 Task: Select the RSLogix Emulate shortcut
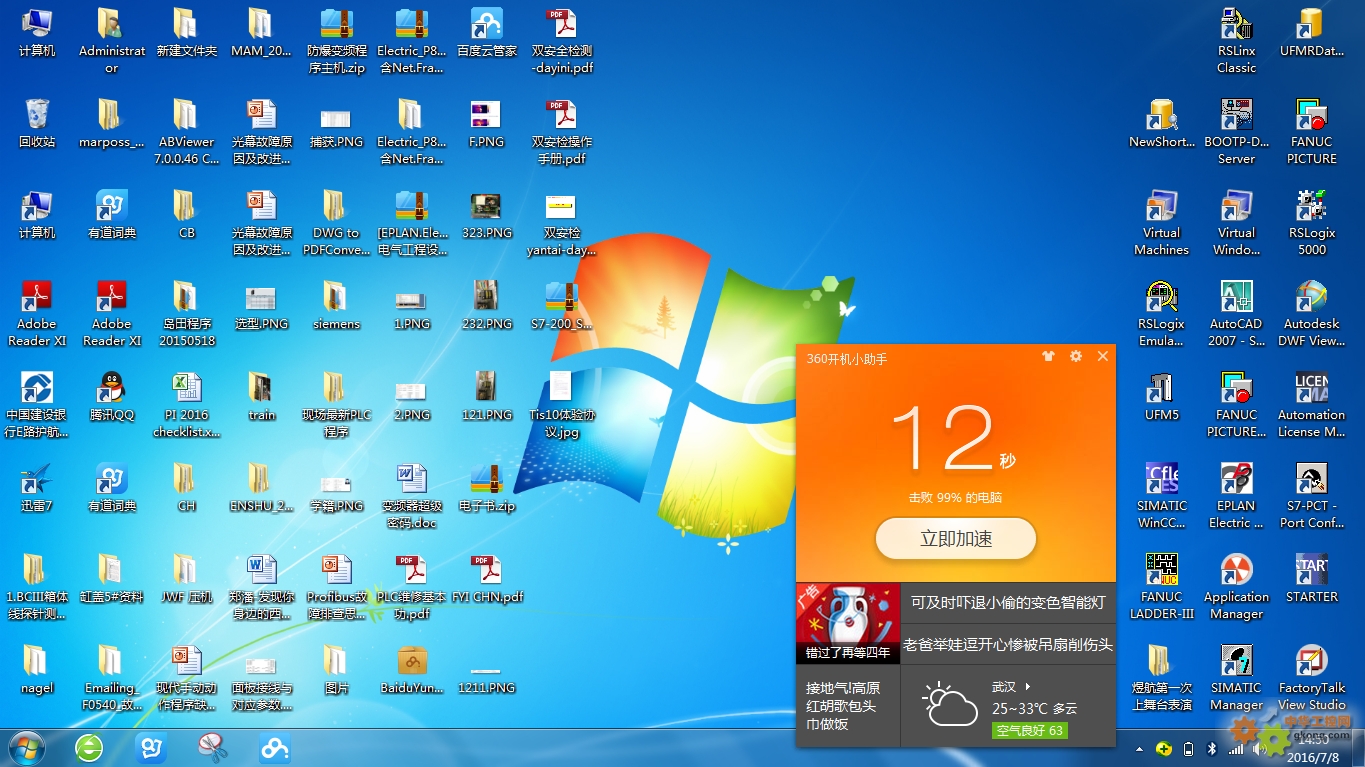click(1162, 314)
